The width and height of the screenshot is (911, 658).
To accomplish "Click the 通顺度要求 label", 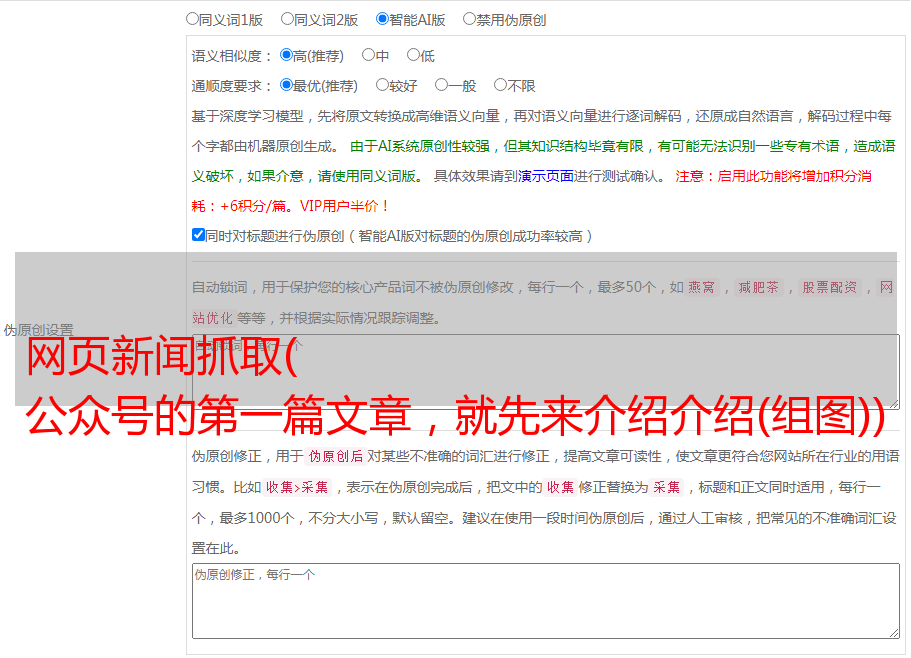I will (x=232, y=86).
